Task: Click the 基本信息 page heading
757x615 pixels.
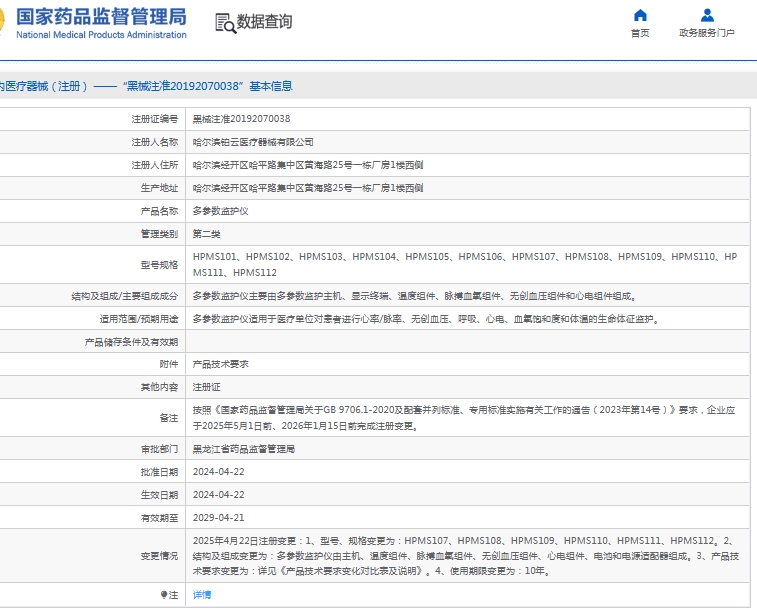Action: (x=271, y=86)
